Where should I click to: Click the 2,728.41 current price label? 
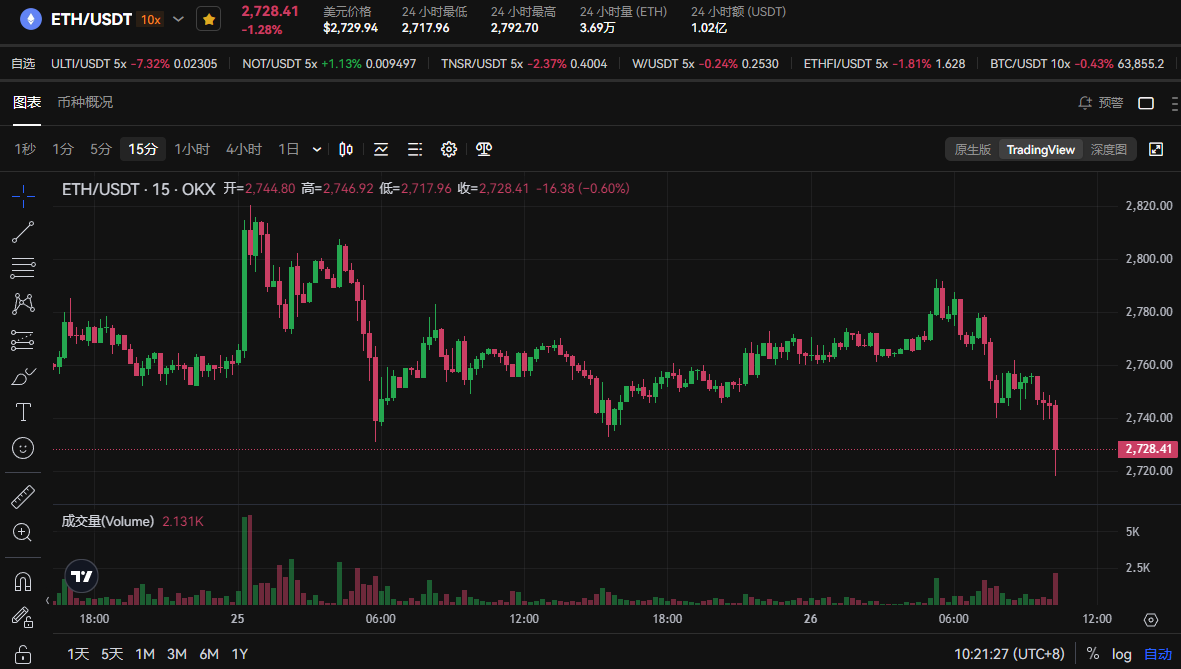1148,449
